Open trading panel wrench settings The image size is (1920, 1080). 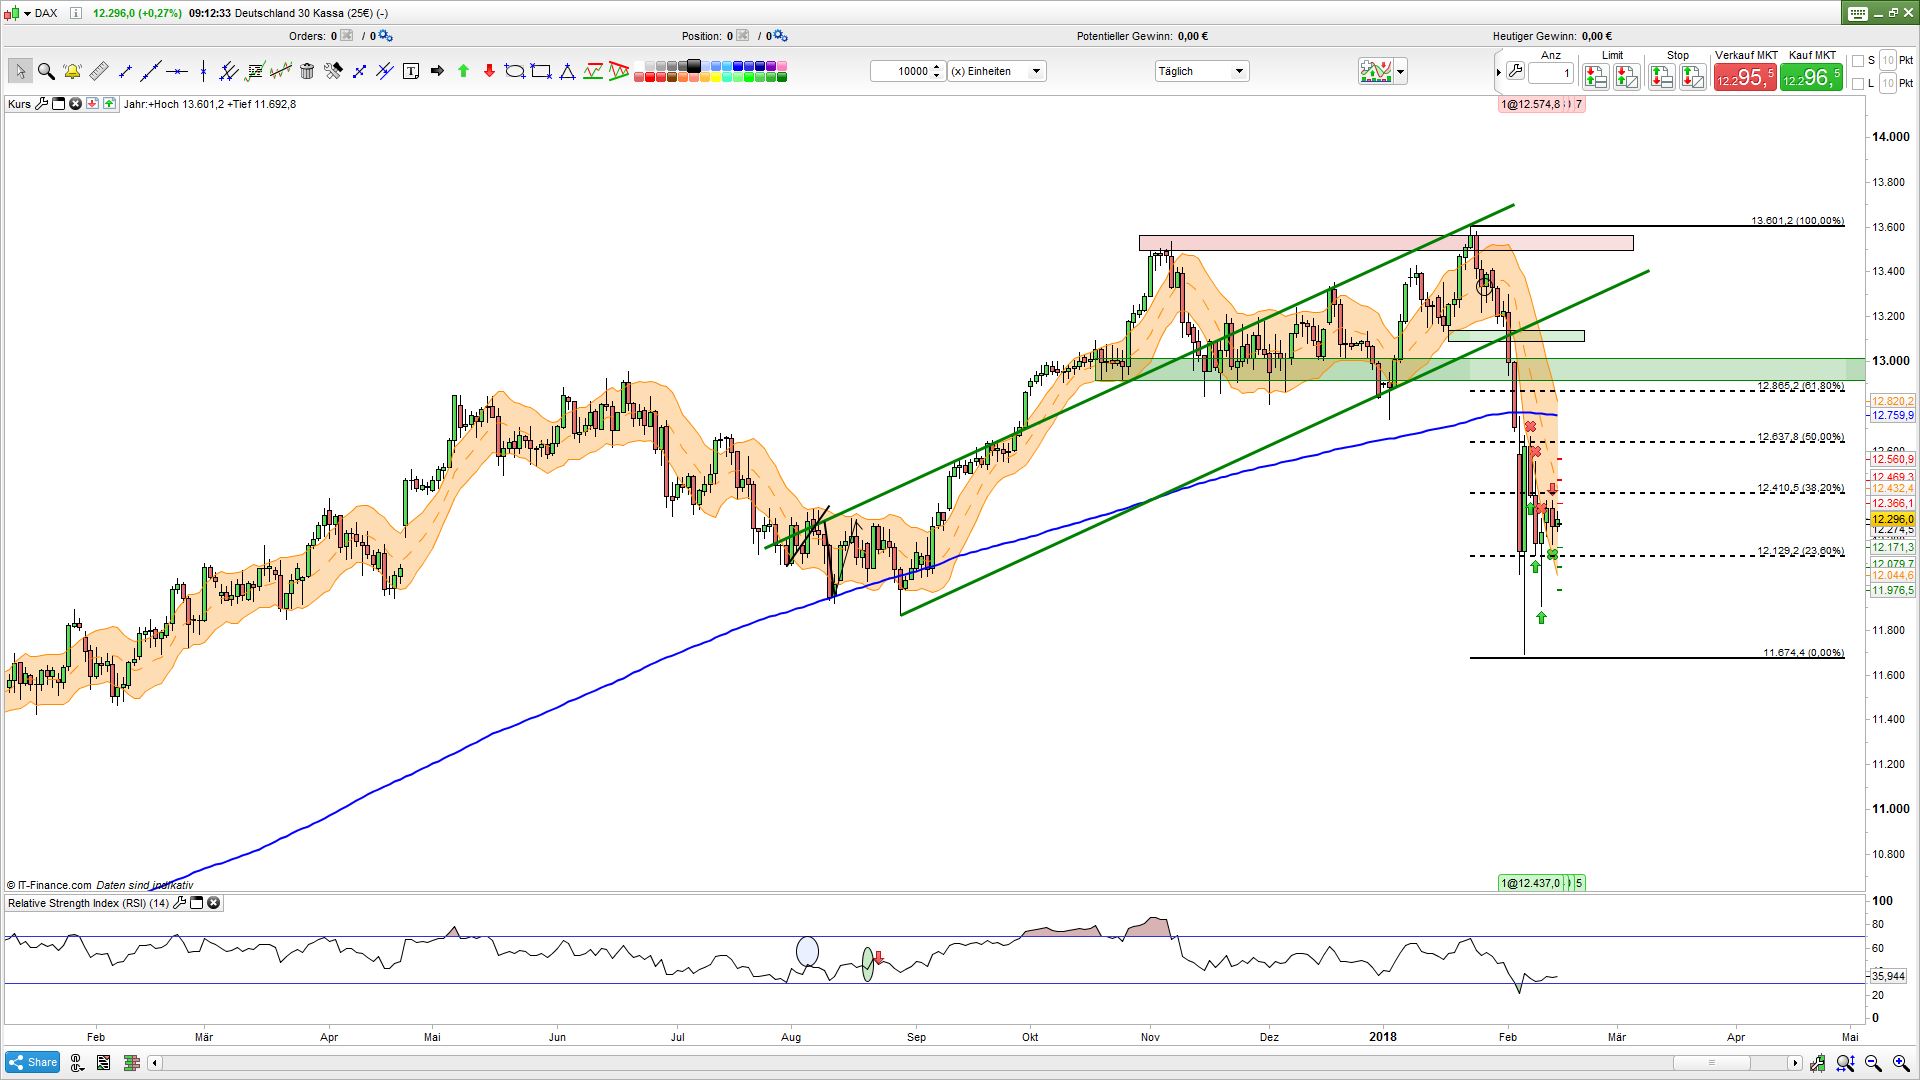click(1515, 72)
